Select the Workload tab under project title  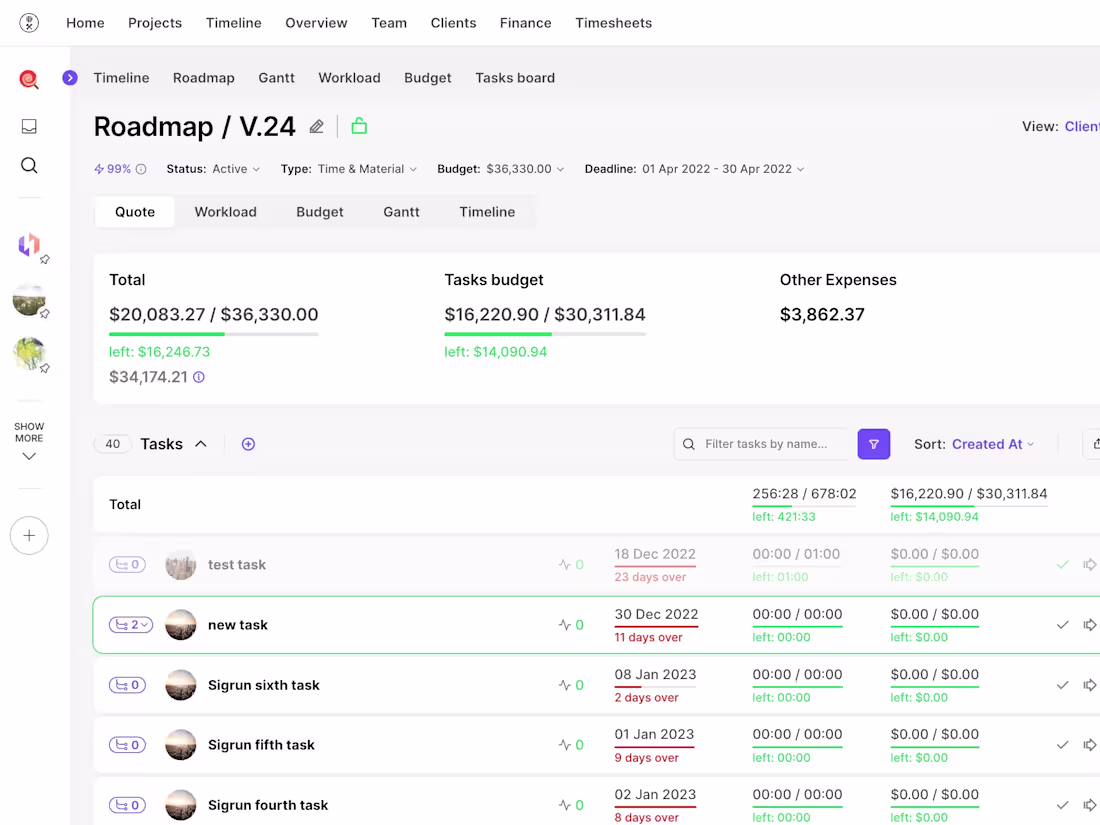click(225, 212)
